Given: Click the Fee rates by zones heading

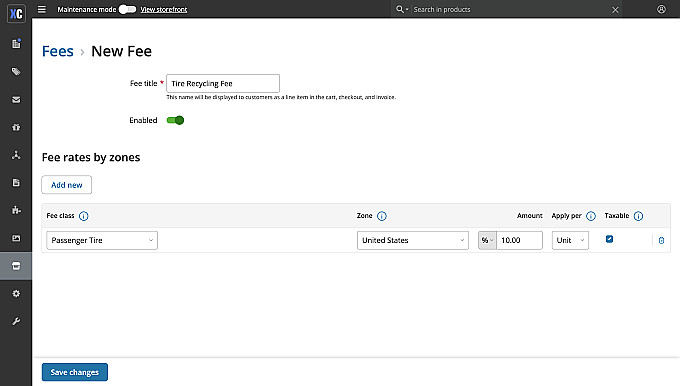Looking at the screenshot, I should (91, 157).
